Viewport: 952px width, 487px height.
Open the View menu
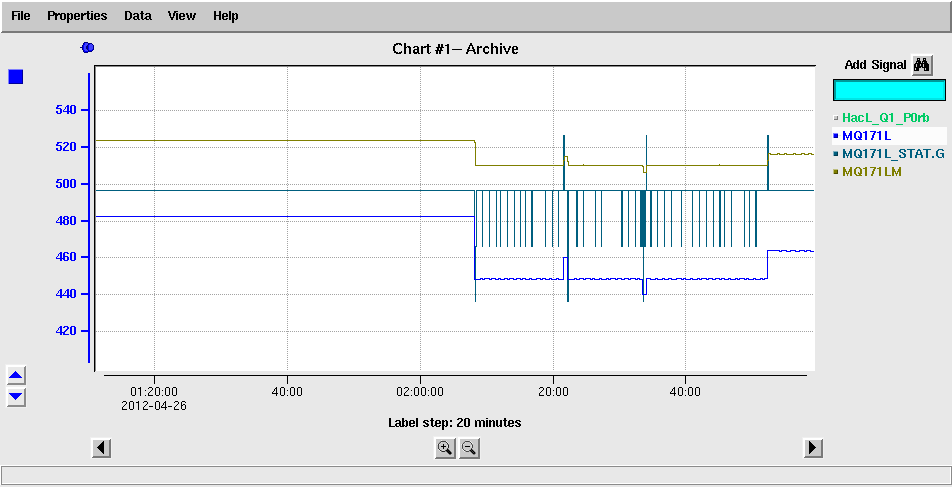point(182,16)
